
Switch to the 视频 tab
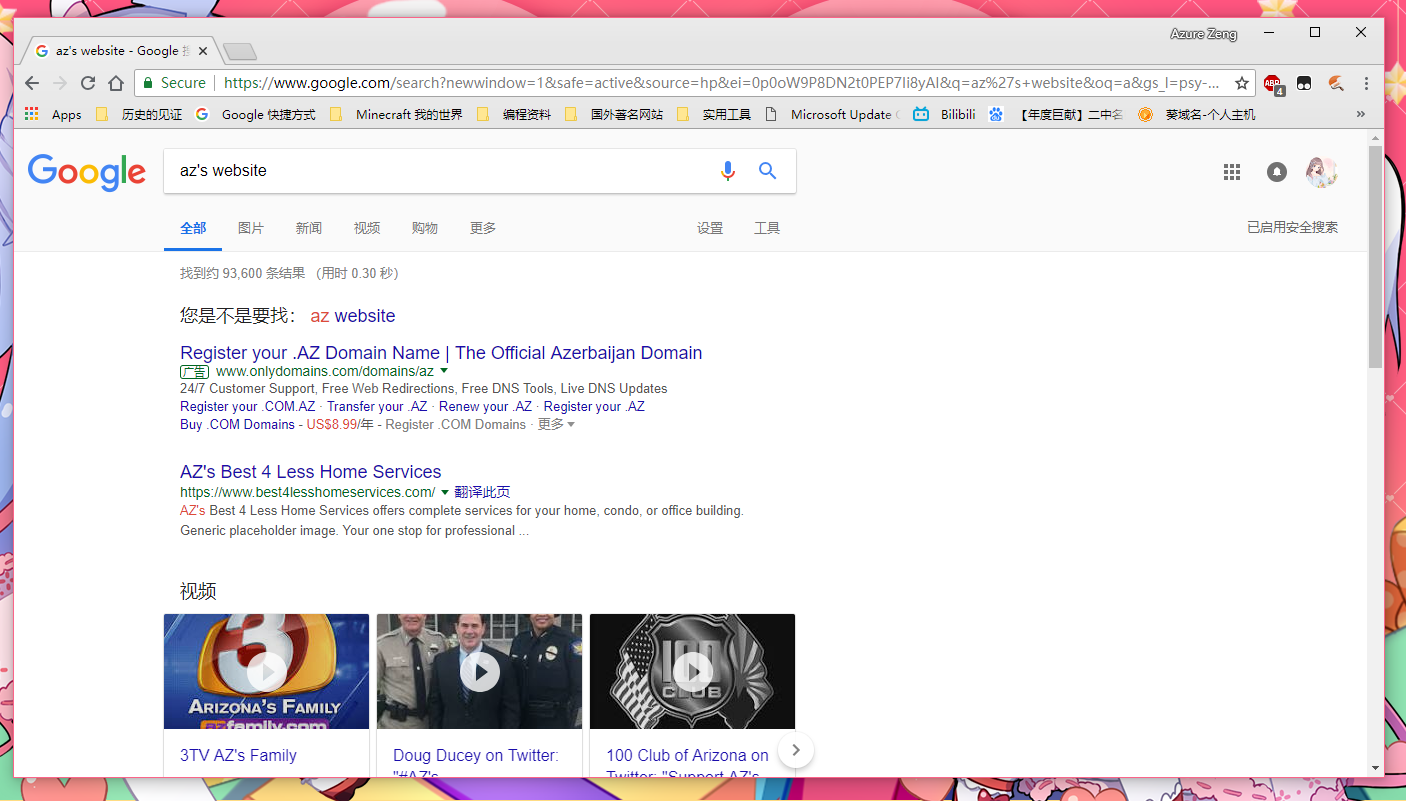tap(367, 228)
